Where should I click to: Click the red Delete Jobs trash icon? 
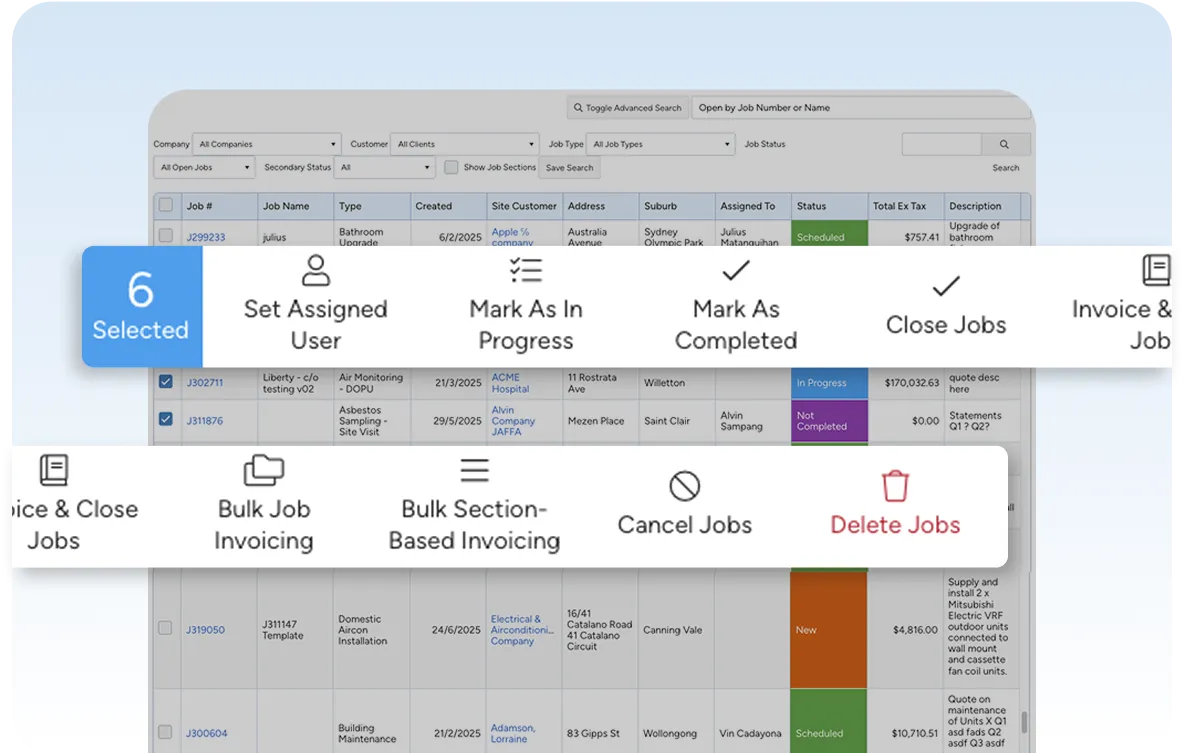coord(895,486)
